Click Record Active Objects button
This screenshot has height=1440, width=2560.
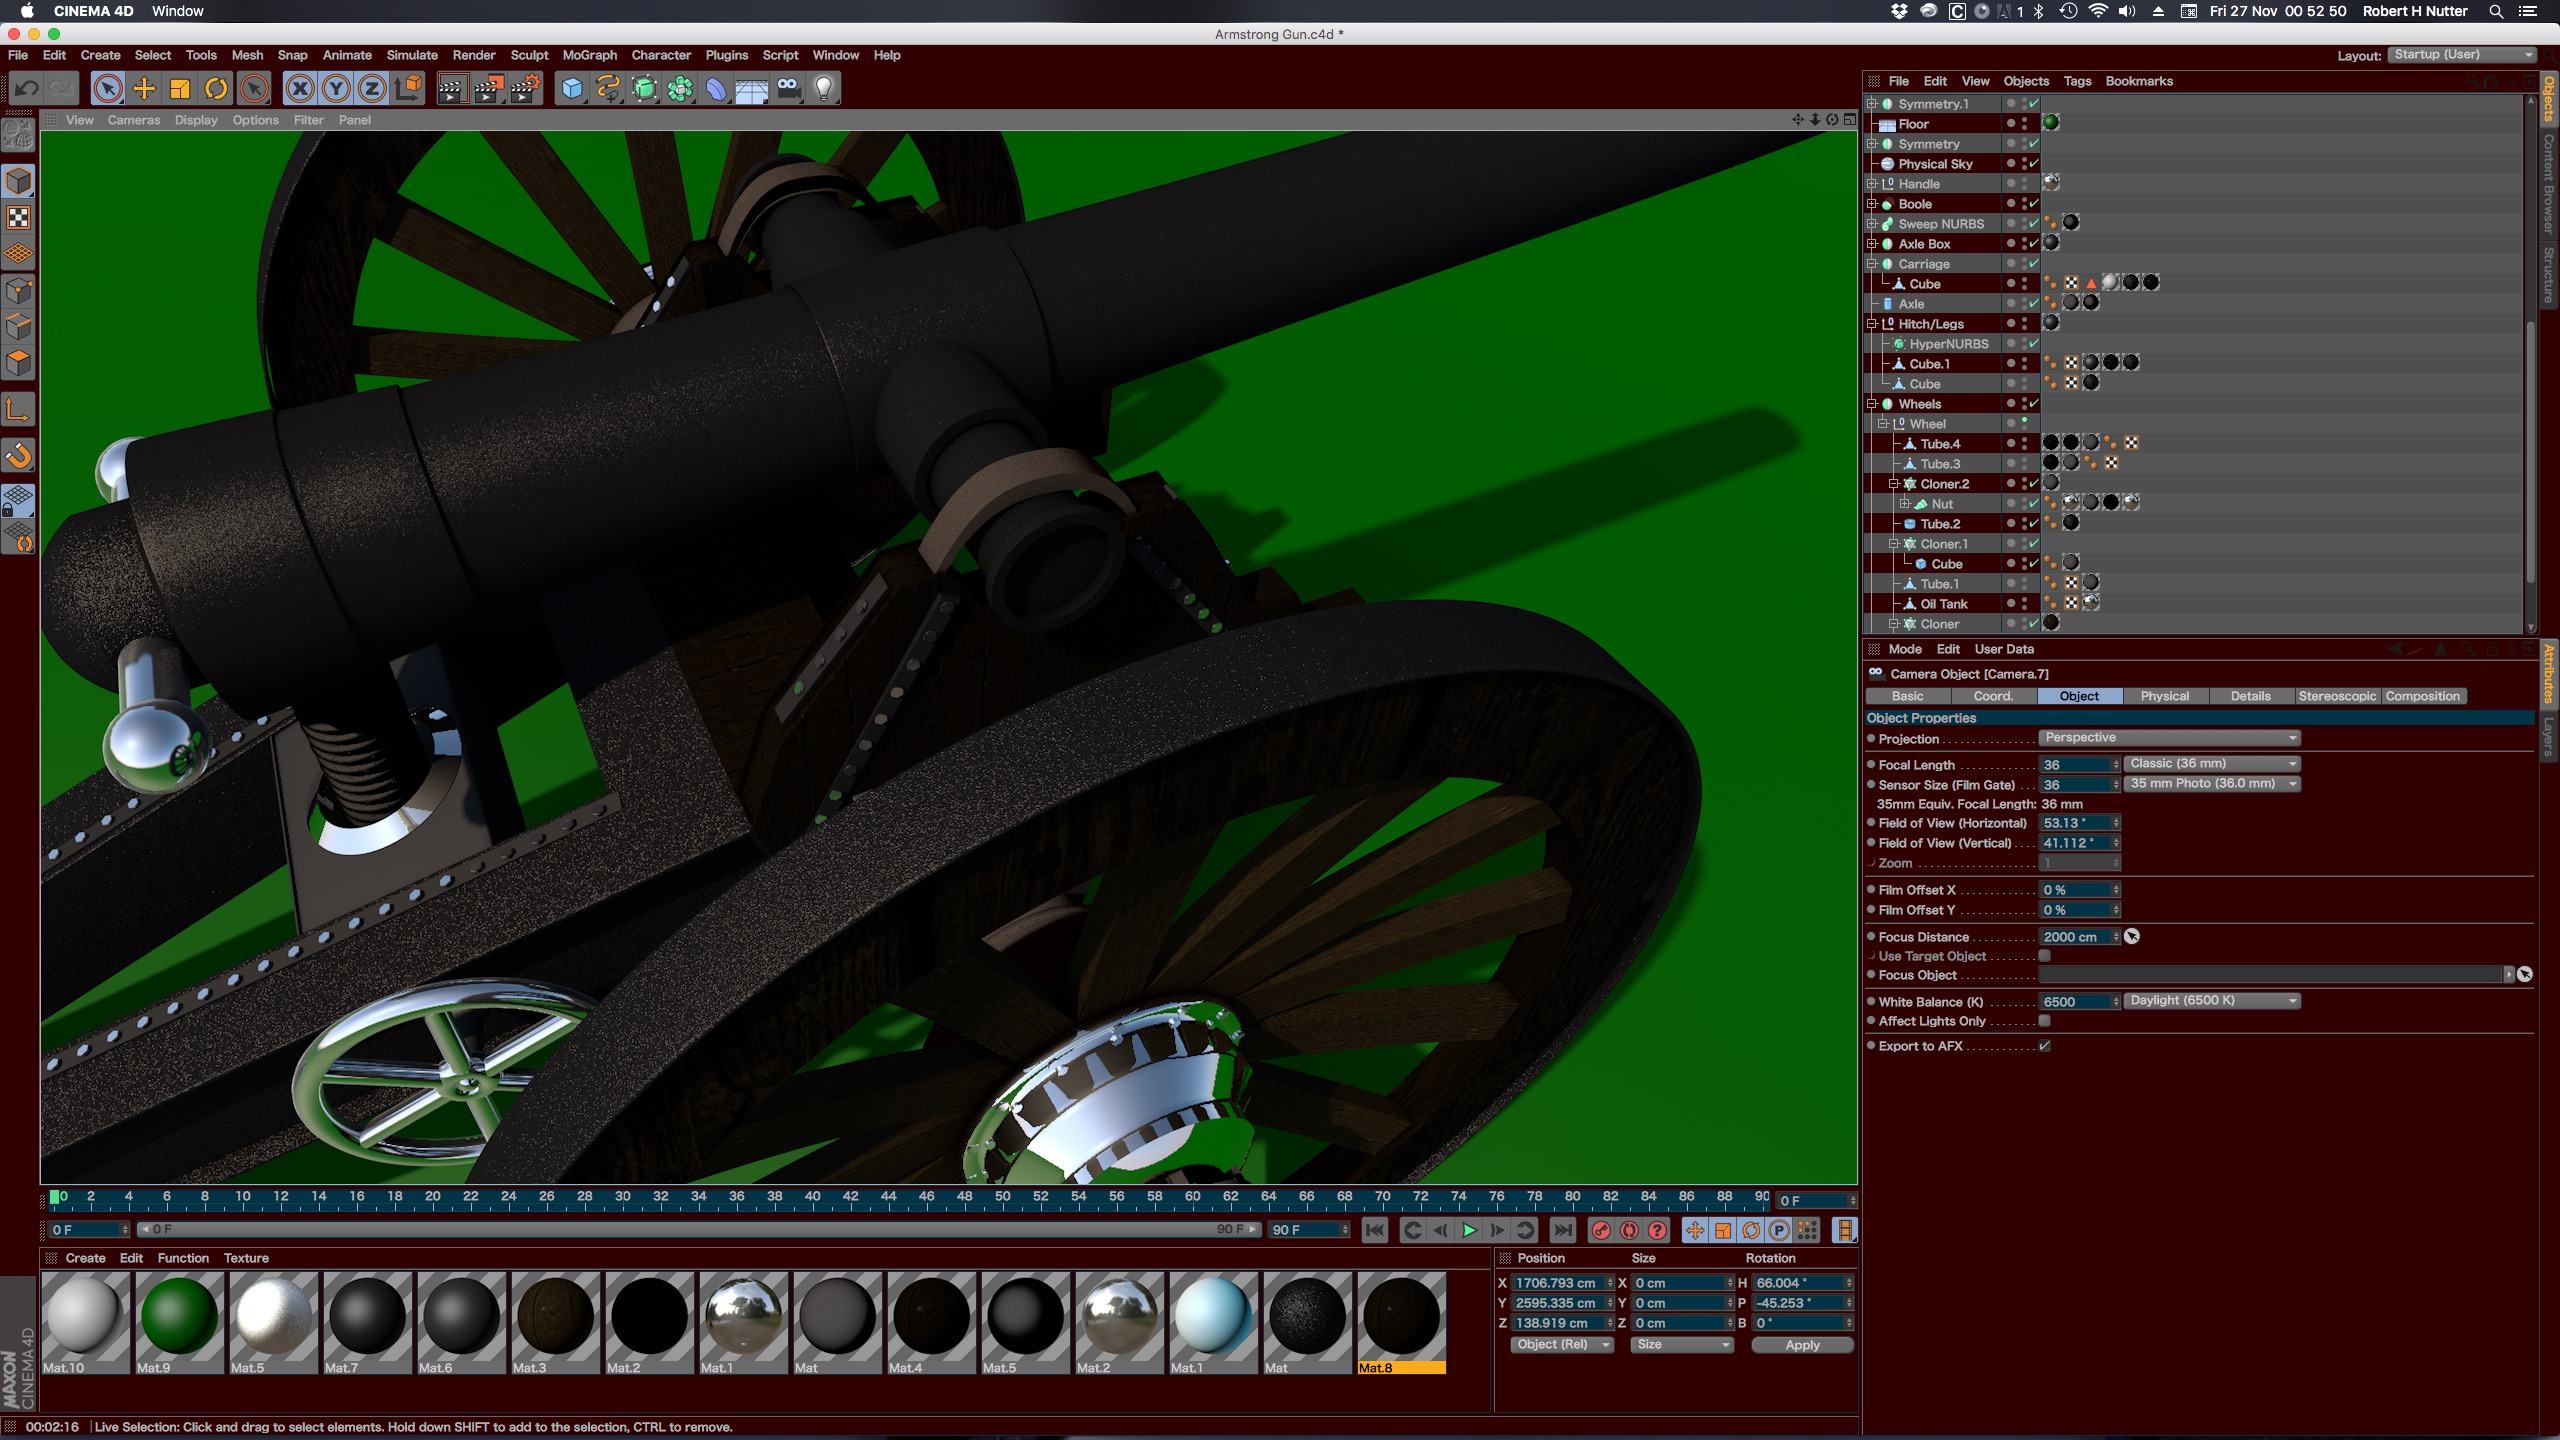click(1601, 1230)
